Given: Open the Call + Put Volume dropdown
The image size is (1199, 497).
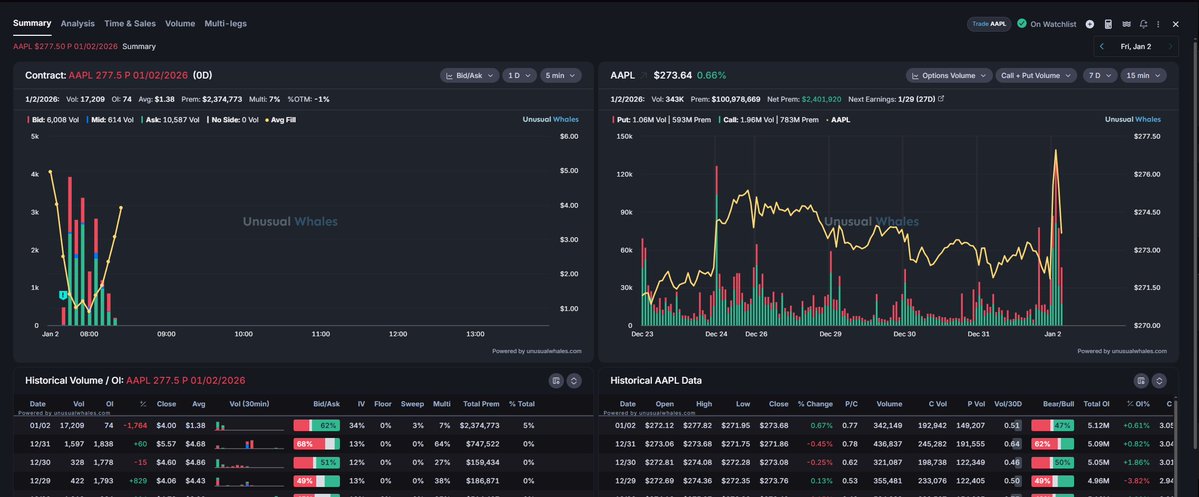Looking at the screenshot, I should point(1036,76).
